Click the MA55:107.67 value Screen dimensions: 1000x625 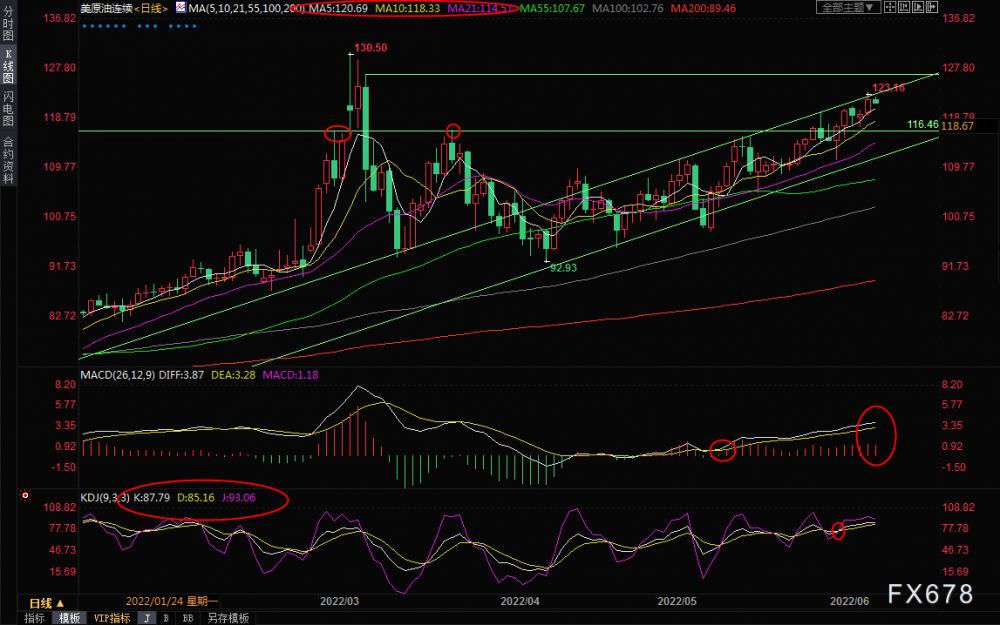[552, 8]
